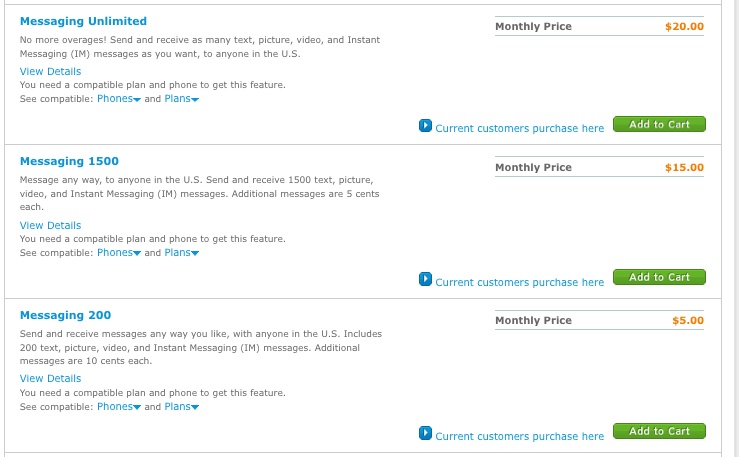The image size is (739, 457).
Task: Click the blue arrow icon in Messaging 1500 section
Action: coord(425,279)
